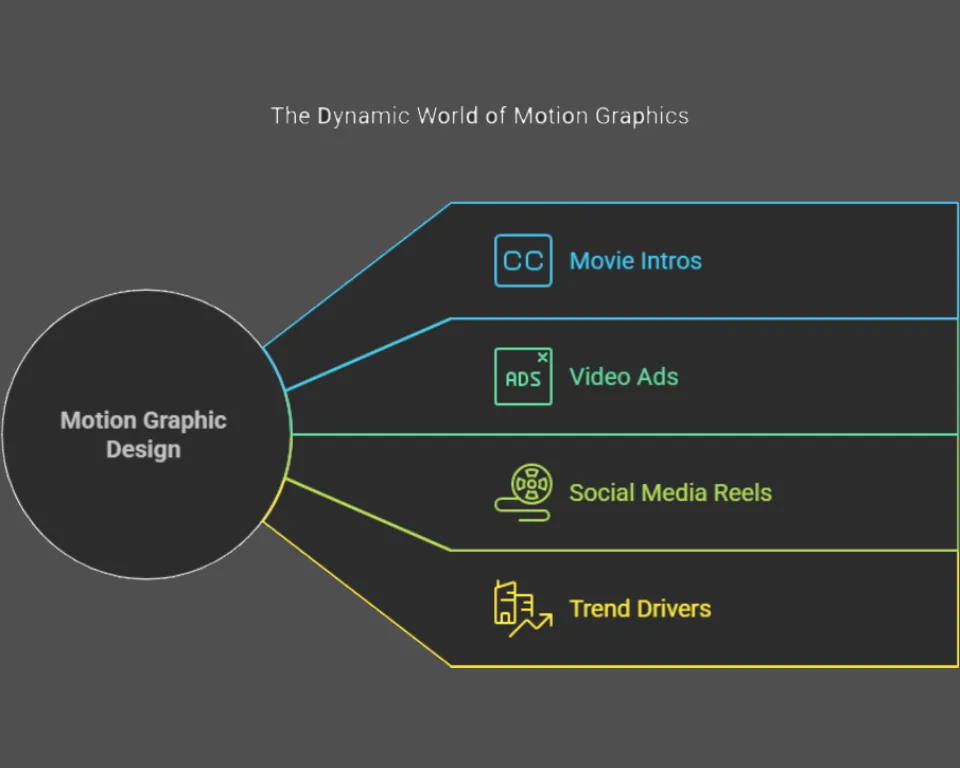The image size is (960, 768).
Task: Select the Trend Drivers label
Action: [x=640, y=609]
